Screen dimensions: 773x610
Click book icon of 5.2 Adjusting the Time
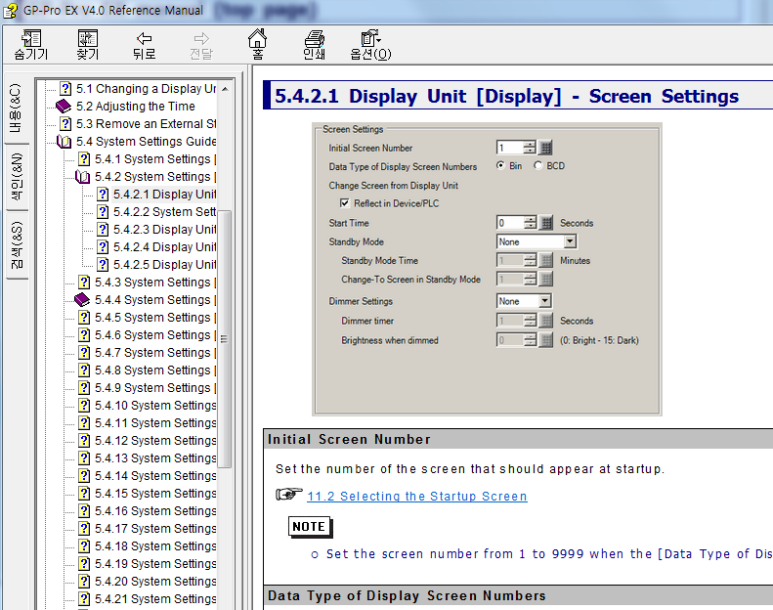[x=64, y=106]
